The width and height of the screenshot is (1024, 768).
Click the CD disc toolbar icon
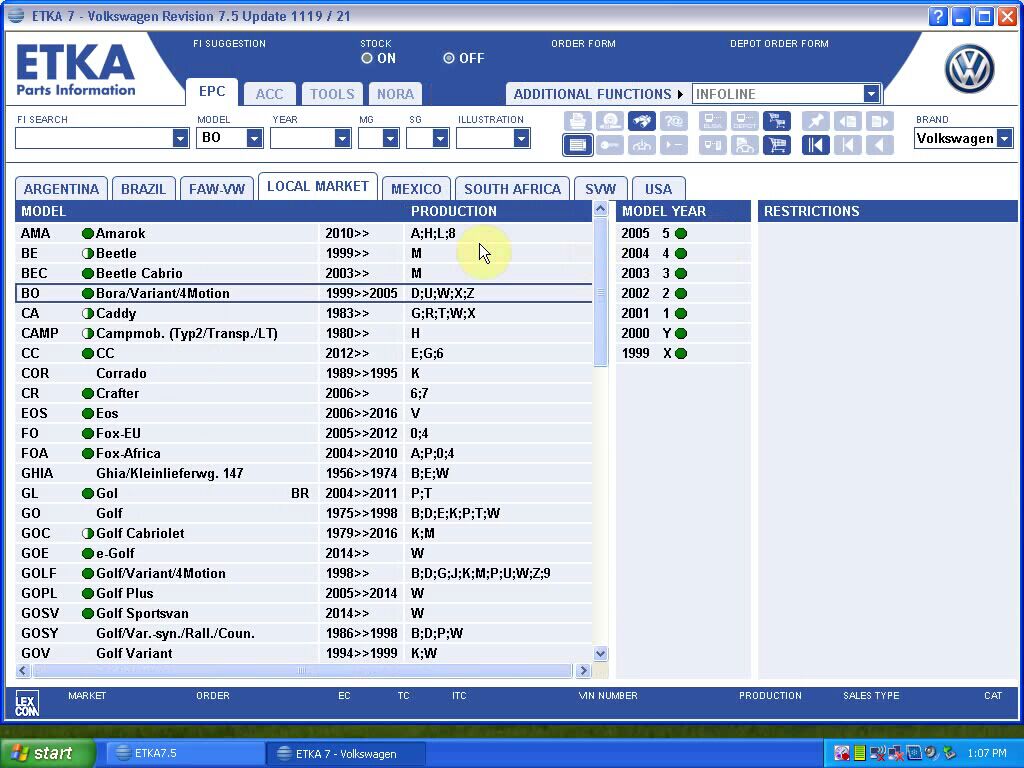coord(610,121)
